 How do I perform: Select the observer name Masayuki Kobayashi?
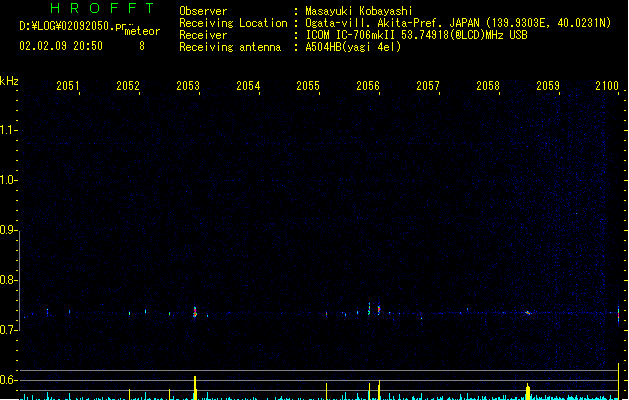359,11
